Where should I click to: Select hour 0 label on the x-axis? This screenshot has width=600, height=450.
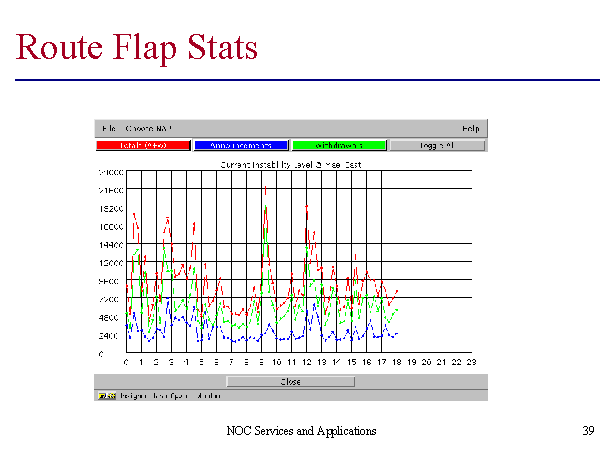pos(126,362)
